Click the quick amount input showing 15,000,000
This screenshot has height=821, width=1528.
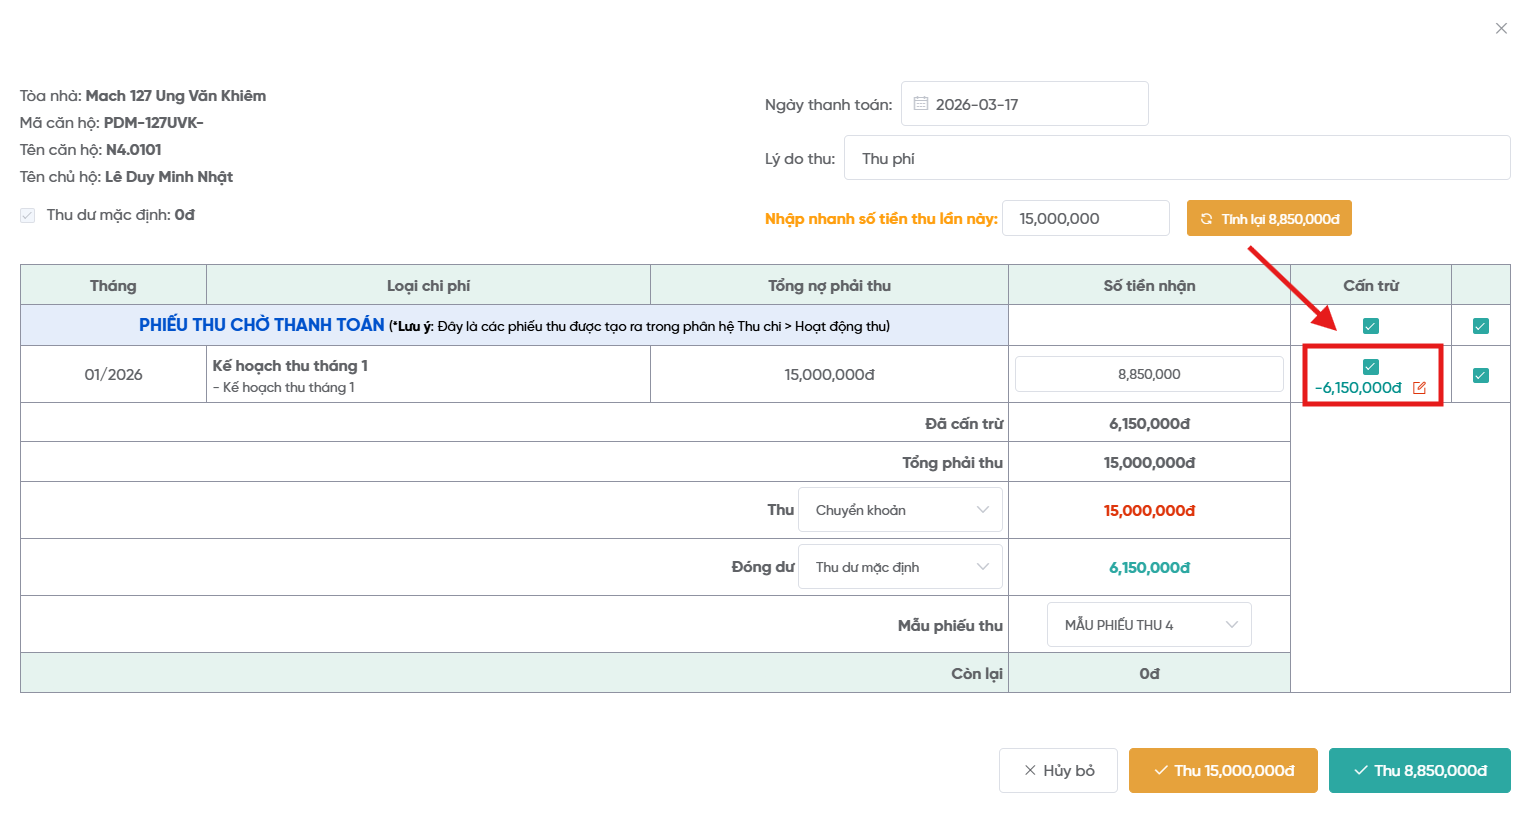point(1085,218)
